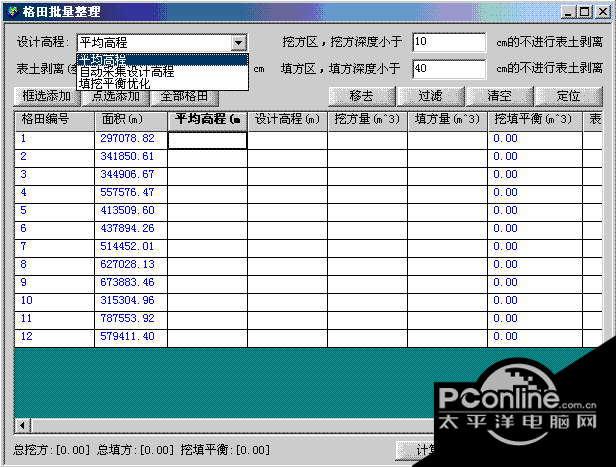Viewport: 616px width, 467px height.
Task: Select 平均高程 in dropdown list
Action: pyautogui.click(x=162, y=60)
